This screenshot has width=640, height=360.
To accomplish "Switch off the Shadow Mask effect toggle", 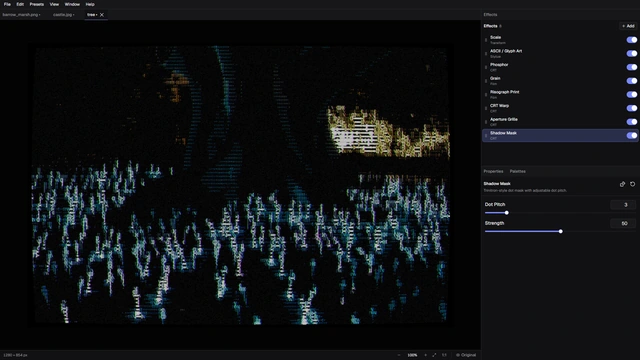I will click(631, 136).
